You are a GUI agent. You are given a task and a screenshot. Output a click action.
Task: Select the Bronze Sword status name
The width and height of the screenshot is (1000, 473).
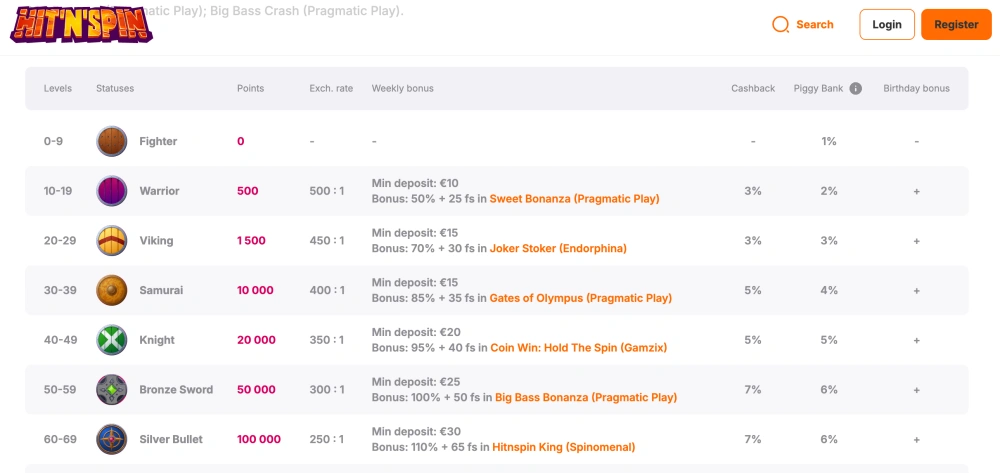click(176, 390)
